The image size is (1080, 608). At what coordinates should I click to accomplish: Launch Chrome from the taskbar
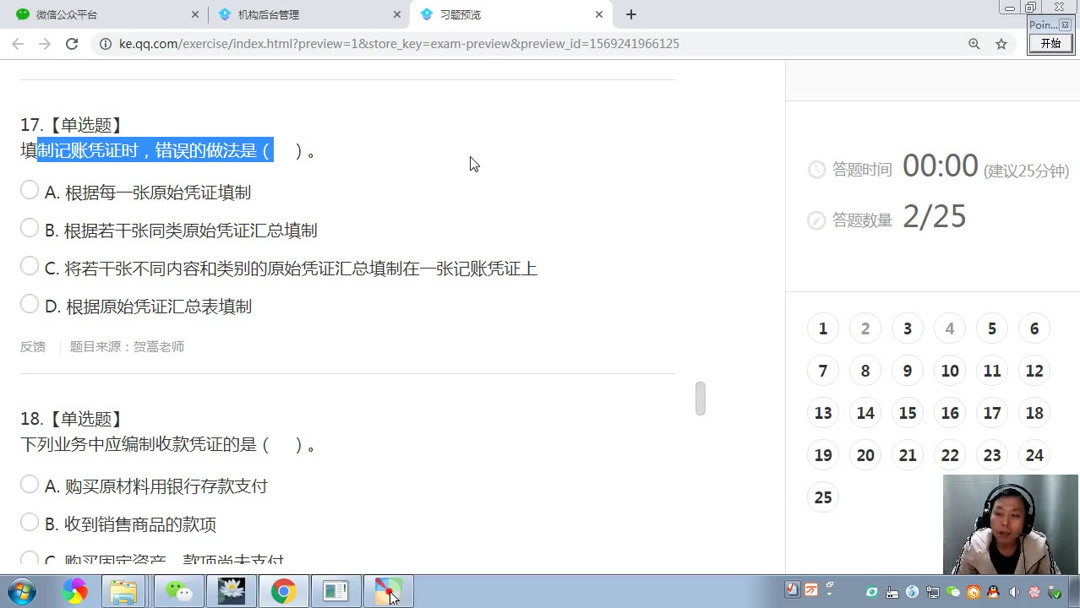pyautogui.click(x=285, y=592)
